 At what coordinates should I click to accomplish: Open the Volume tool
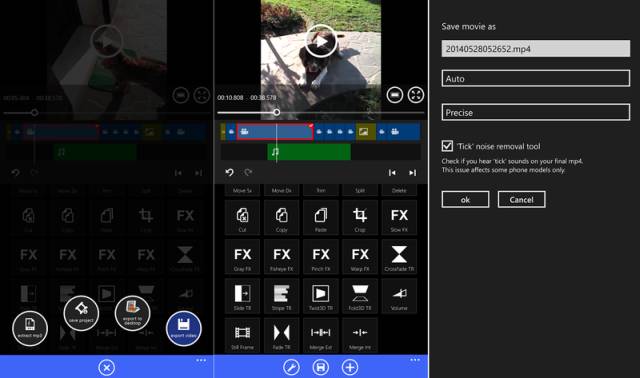tap(399, 296)
